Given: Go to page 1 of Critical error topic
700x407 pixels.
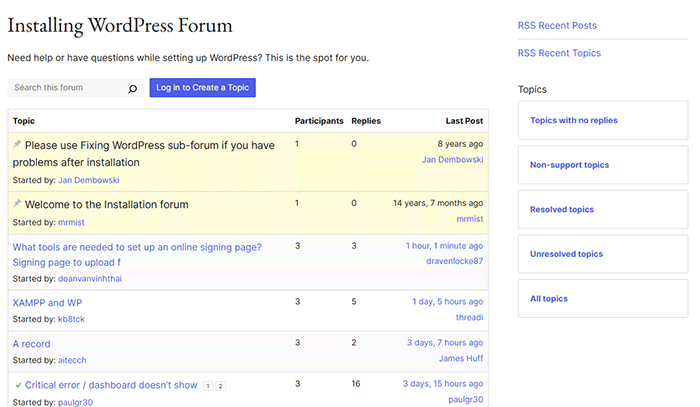Looking at the screenshot, I should point(208,386).
